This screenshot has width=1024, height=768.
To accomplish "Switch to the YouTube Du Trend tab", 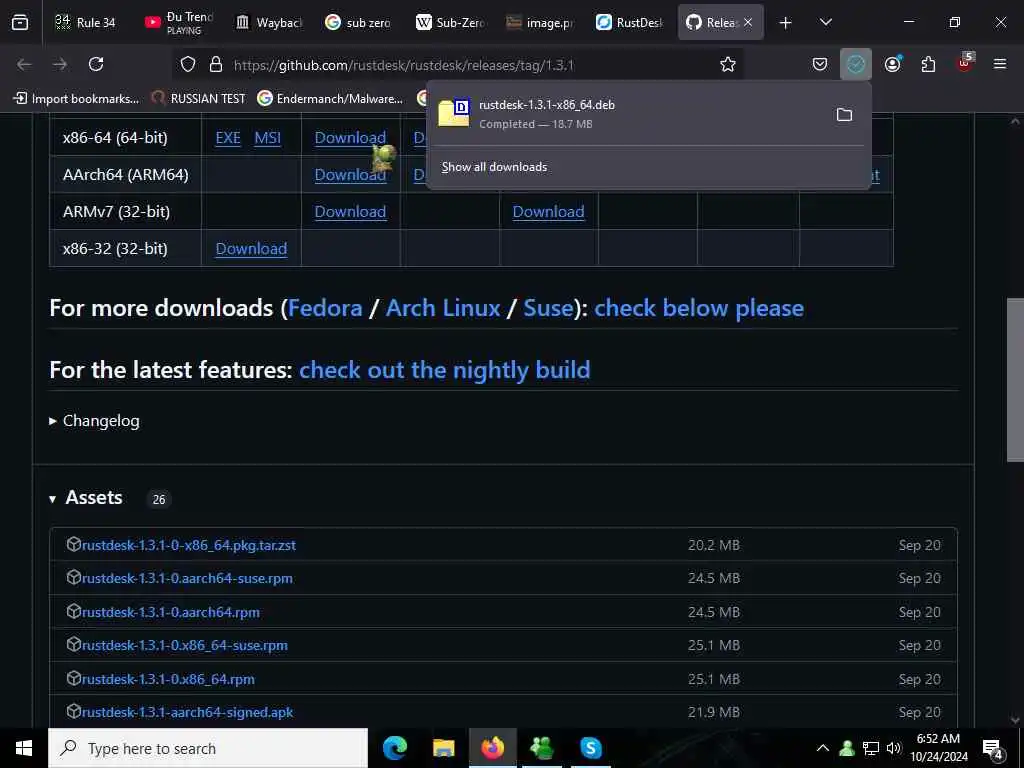I will coord(179,22).
